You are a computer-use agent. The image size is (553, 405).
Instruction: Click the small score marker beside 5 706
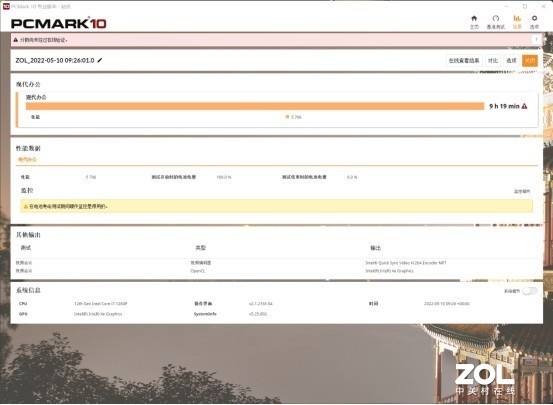point(287,117)
